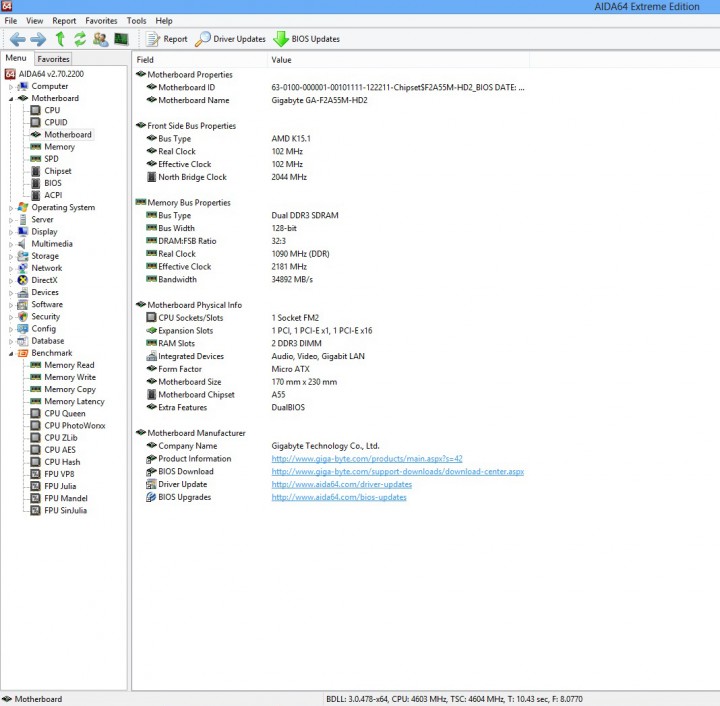720x706 pixels.
Task: Select the Chipset icon in tree
Action: coord(35,171)
